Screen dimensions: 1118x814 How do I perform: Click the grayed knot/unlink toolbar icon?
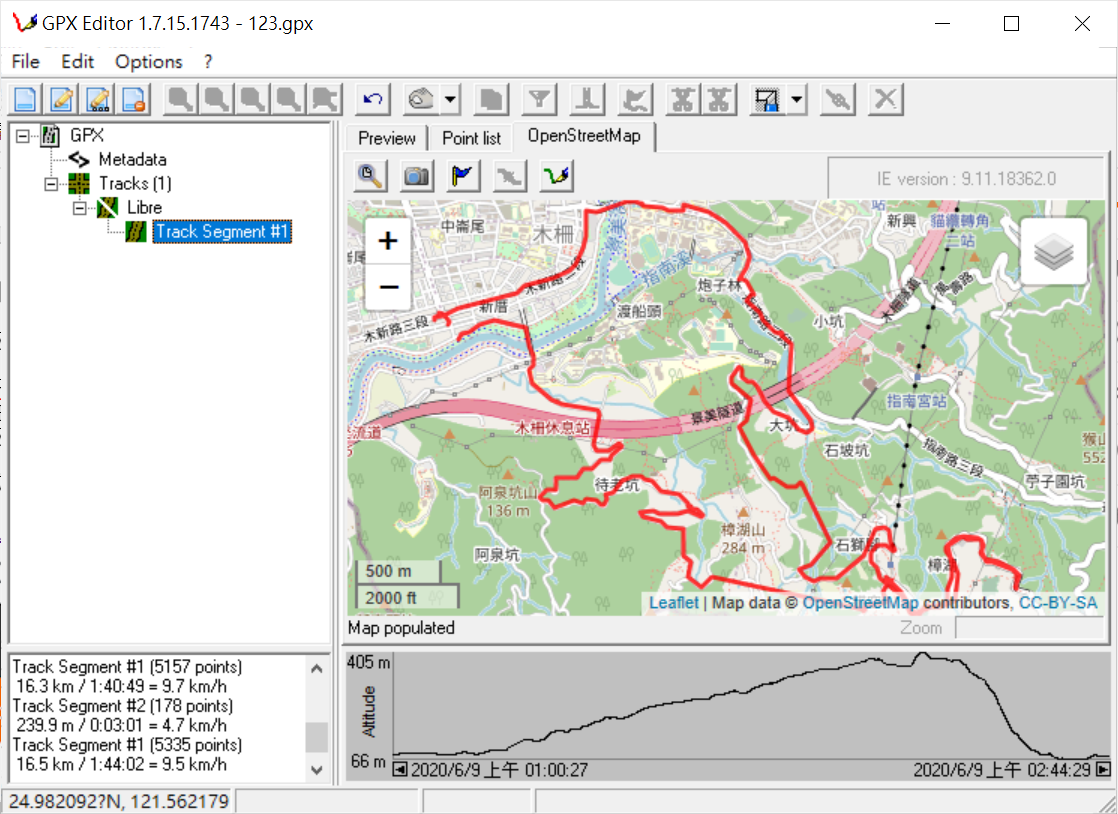pyautogui.click(x=838, y=99)
